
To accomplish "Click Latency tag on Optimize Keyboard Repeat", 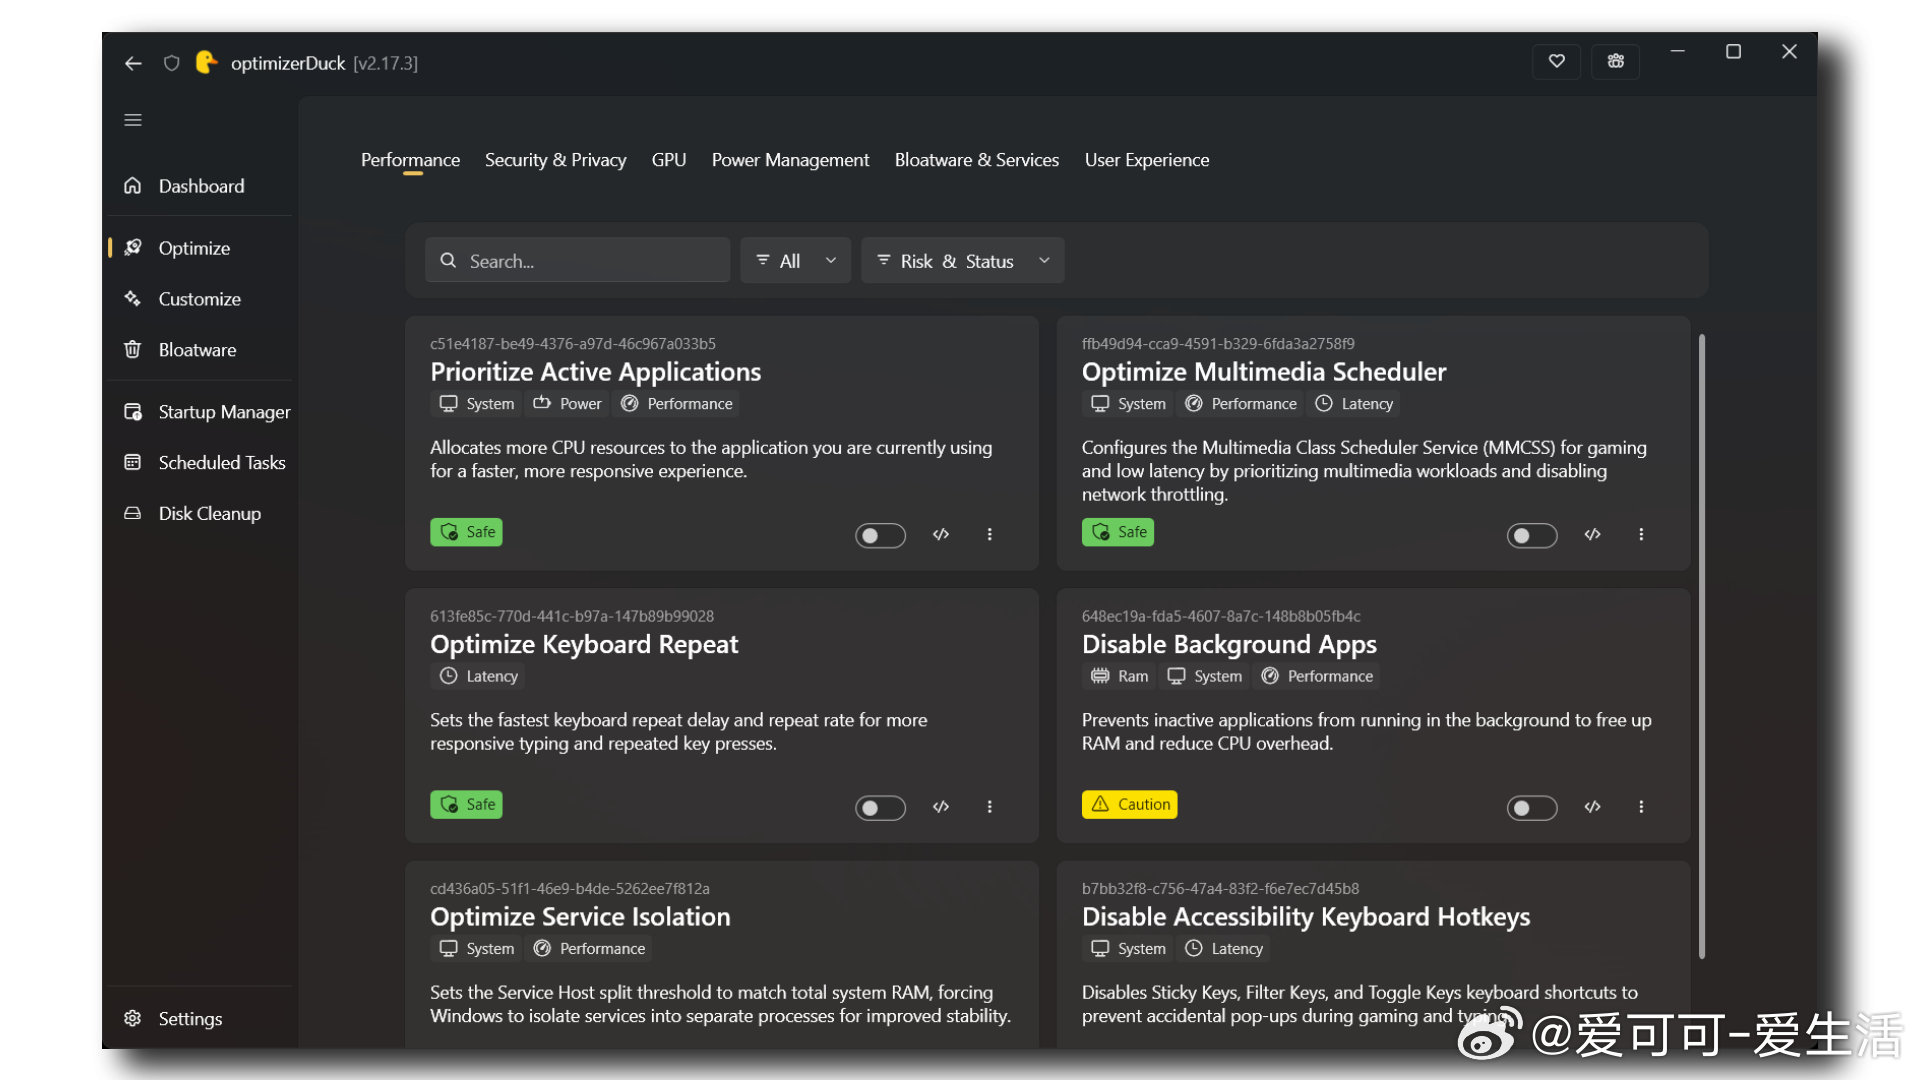I will (x=478, y=676).
